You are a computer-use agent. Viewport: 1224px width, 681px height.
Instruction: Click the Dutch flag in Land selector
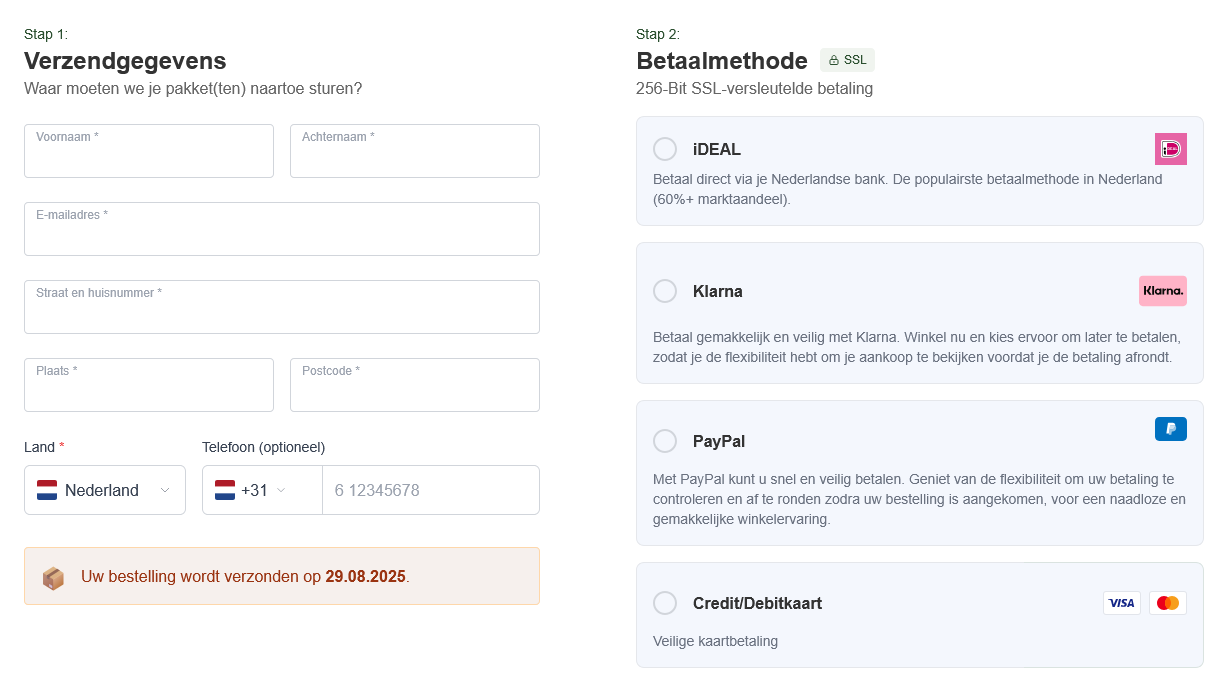click(47, 490)
